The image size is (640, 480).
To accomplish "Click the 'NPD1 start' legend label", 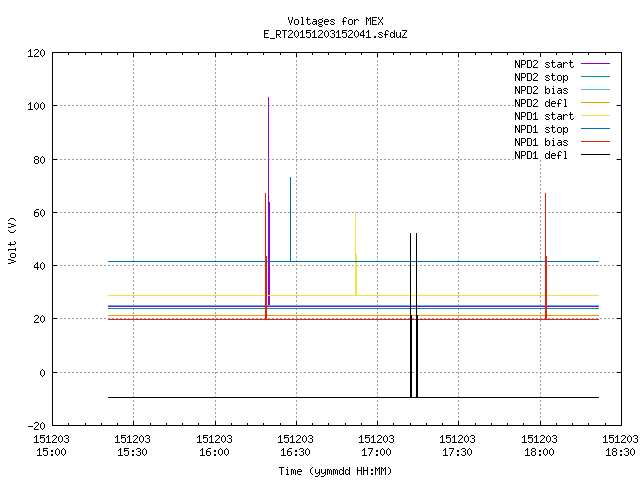I will [x=544, y=116].
